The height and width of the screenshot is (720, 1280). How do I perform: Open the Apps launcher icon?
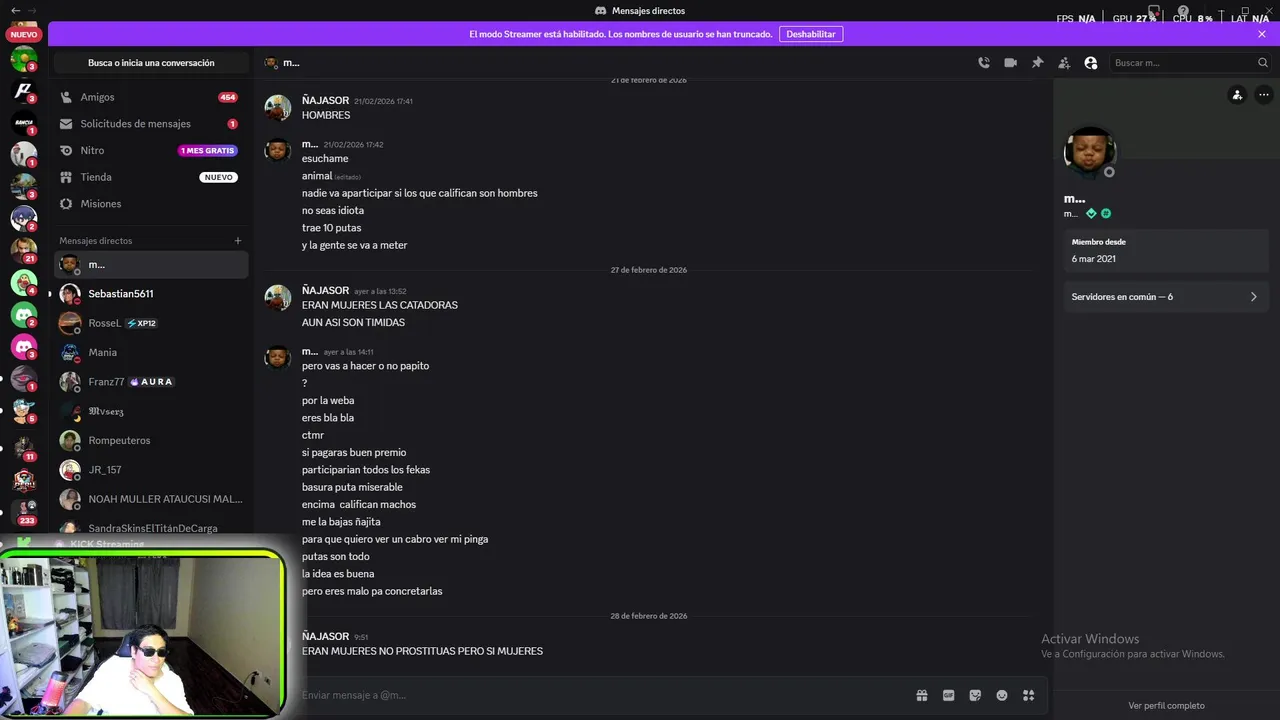coord(1028,695)
